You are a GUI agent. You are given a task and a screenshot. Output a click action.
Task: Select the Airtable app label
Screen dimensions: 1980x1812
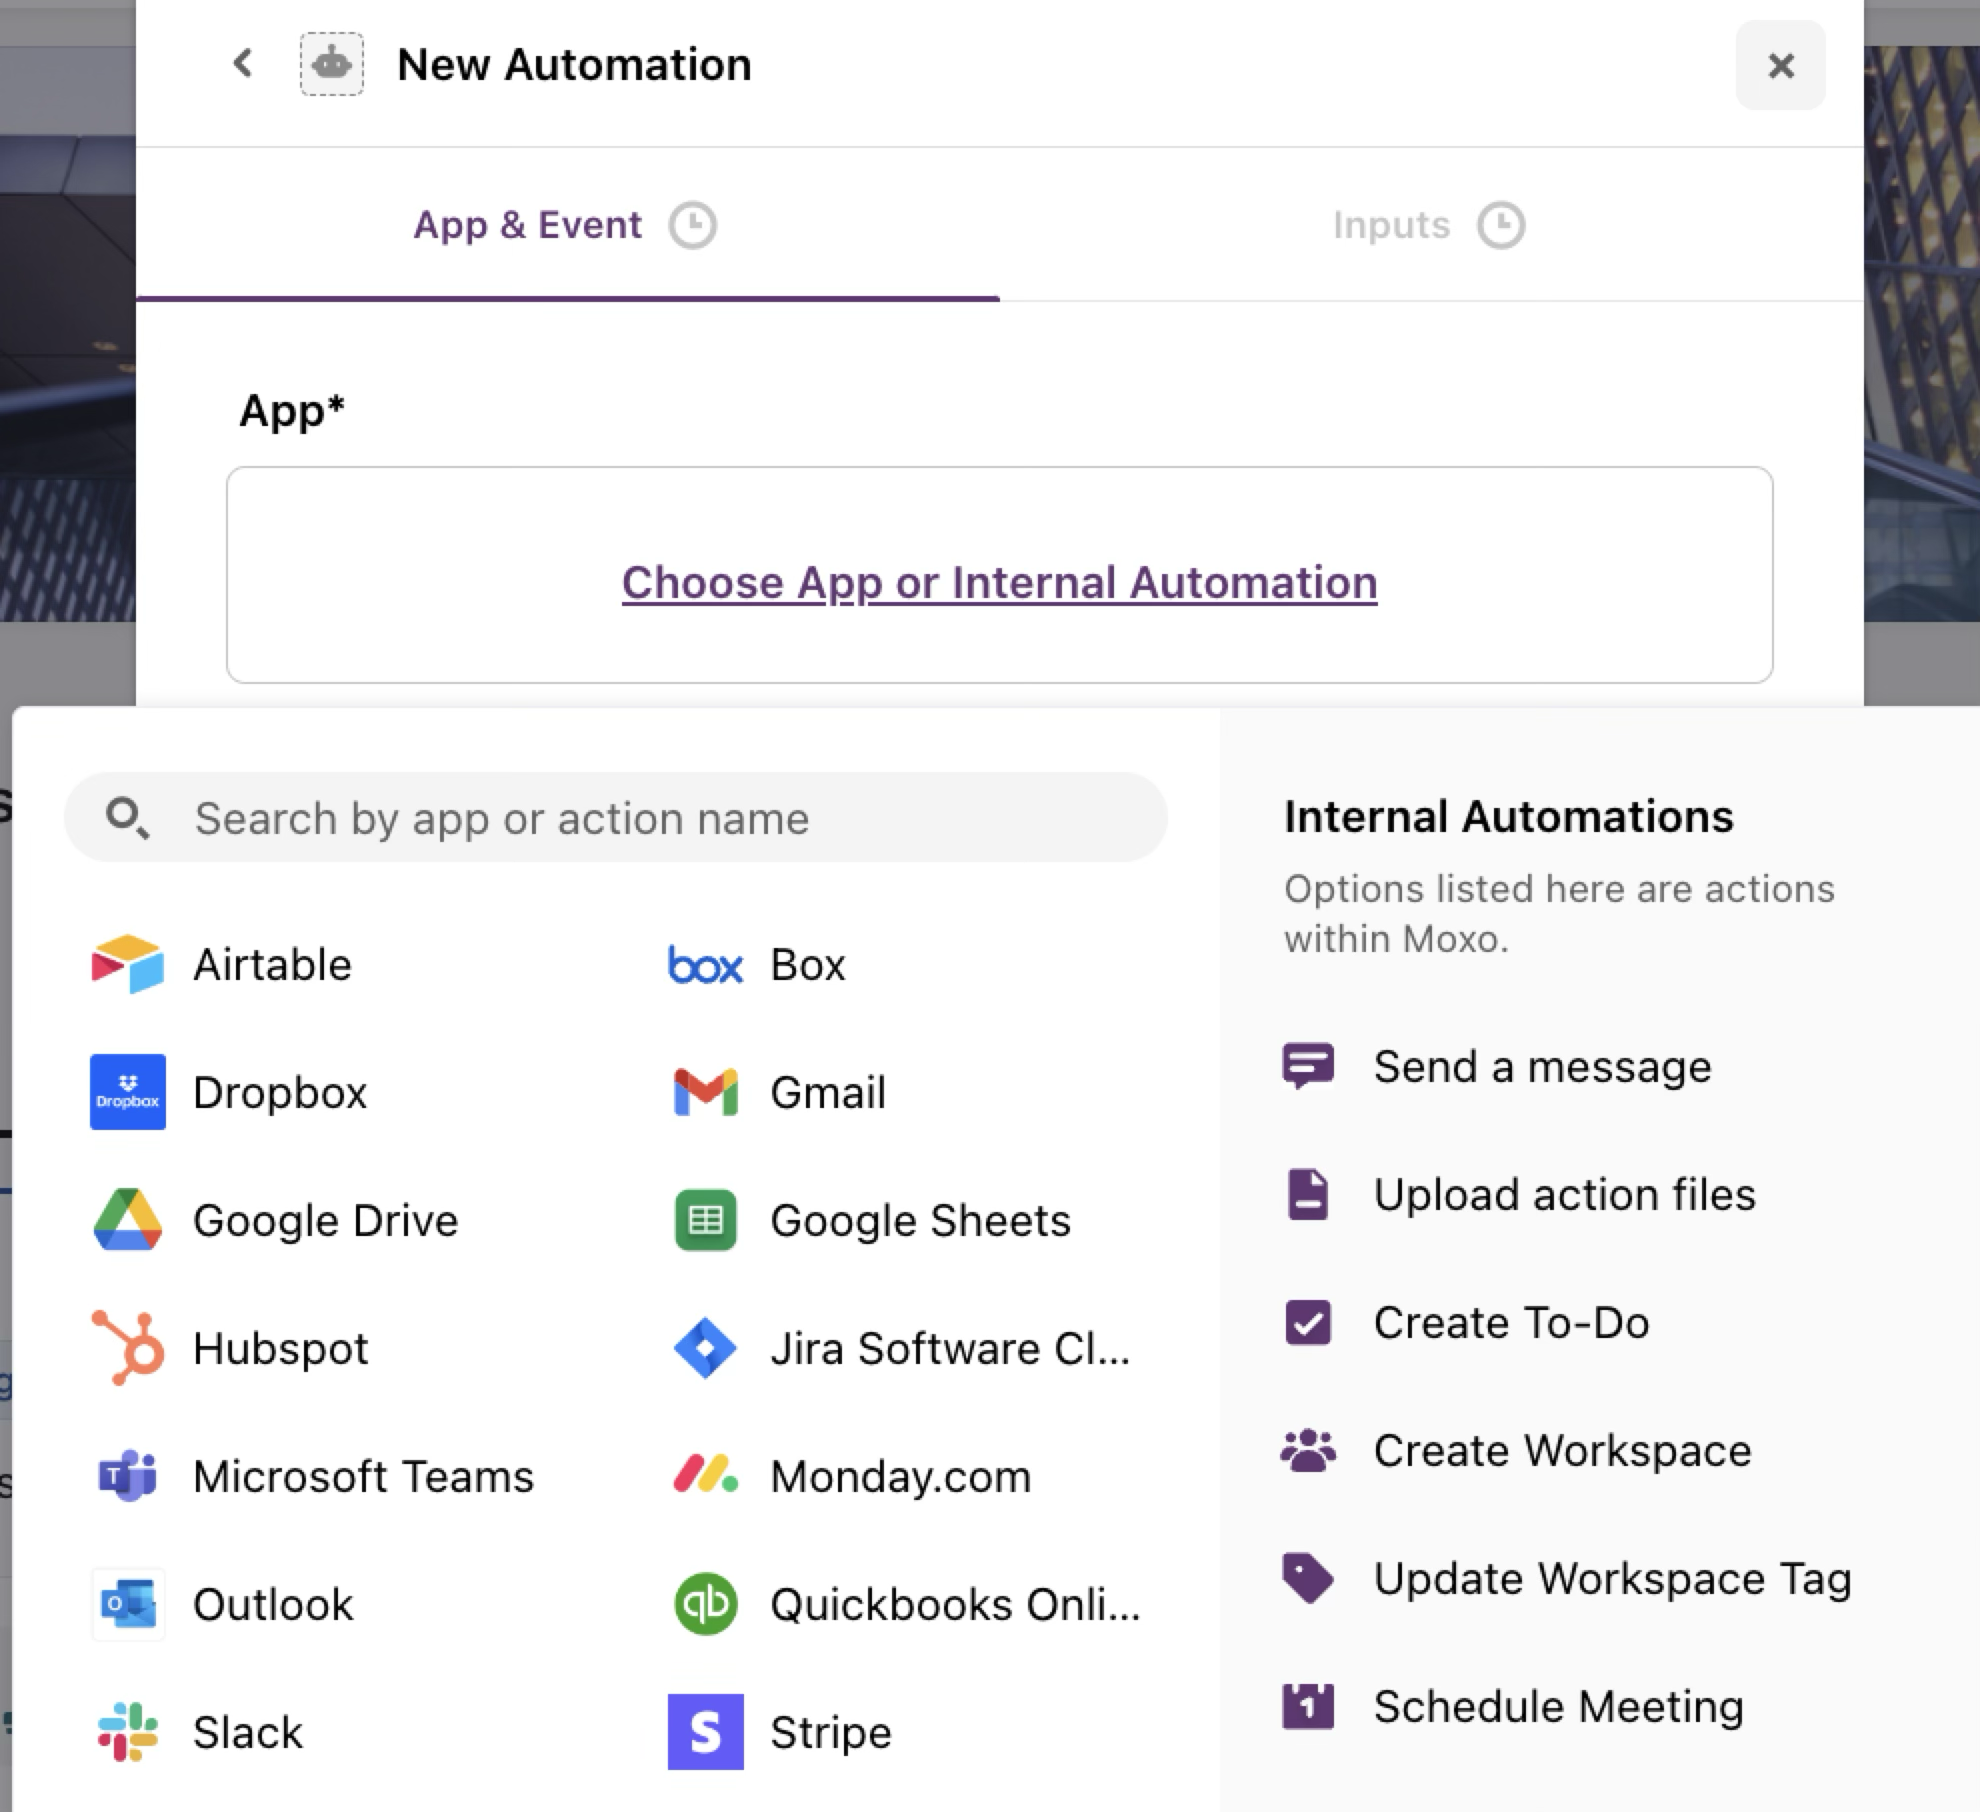pyautogui.click(x=272, y=965)
